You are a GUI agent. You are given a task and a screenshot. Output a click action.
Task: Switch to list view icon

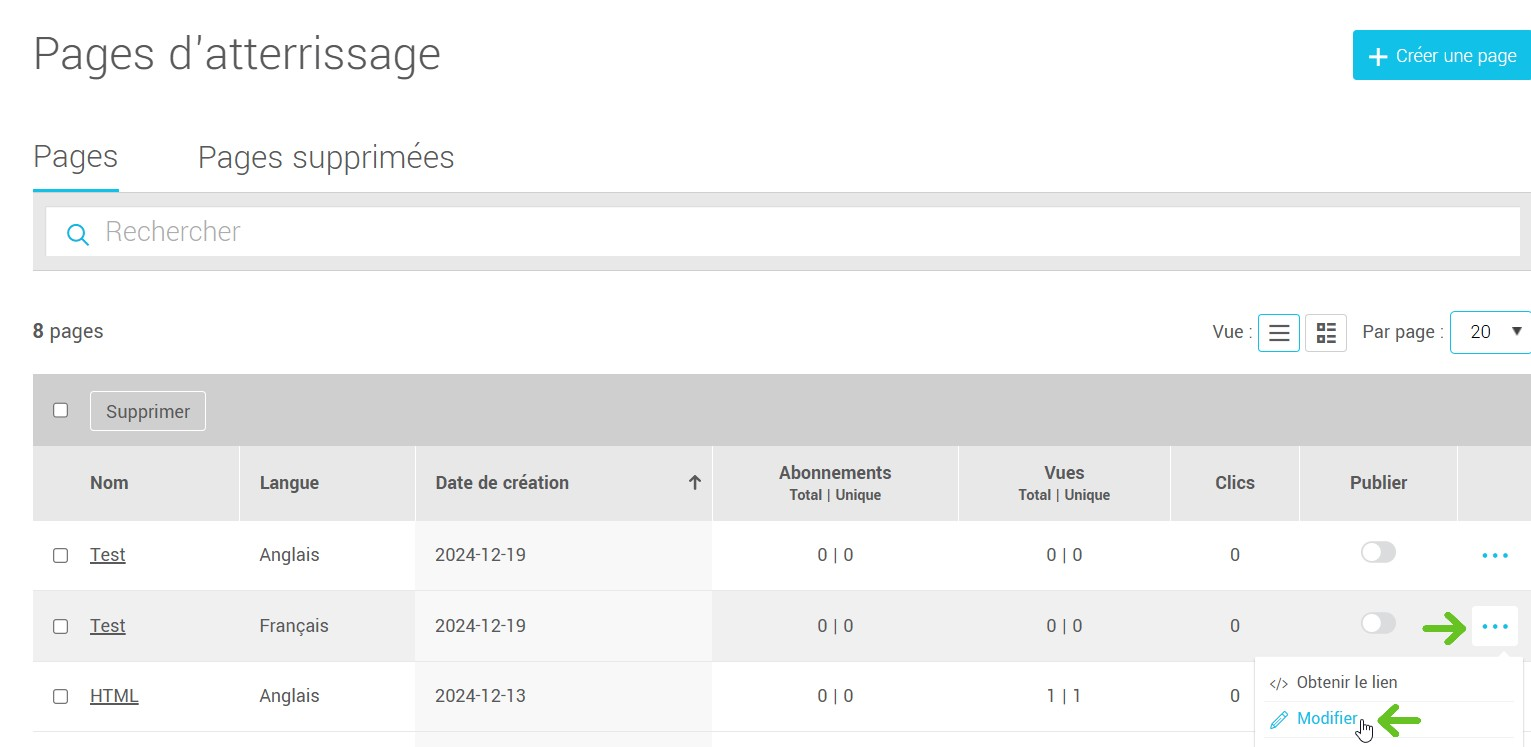[x=1278, y=333]
